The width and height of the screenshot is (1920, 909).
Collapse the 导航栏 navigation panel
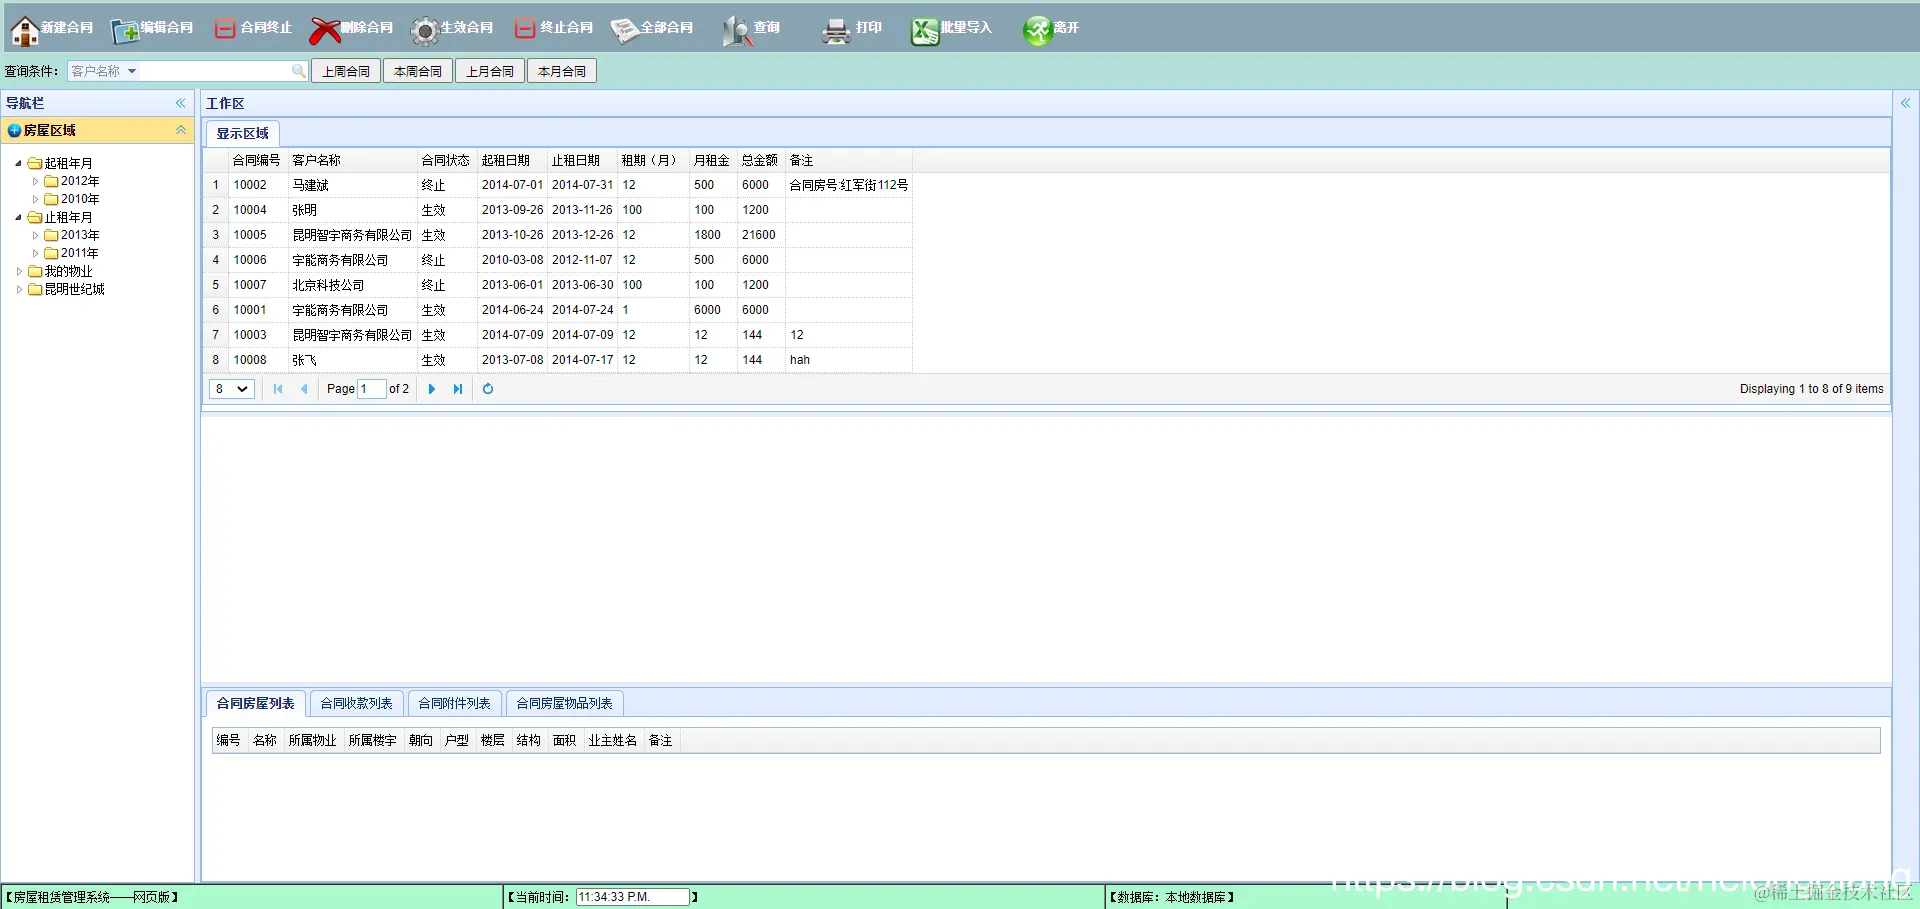click(x=181, y=103)
